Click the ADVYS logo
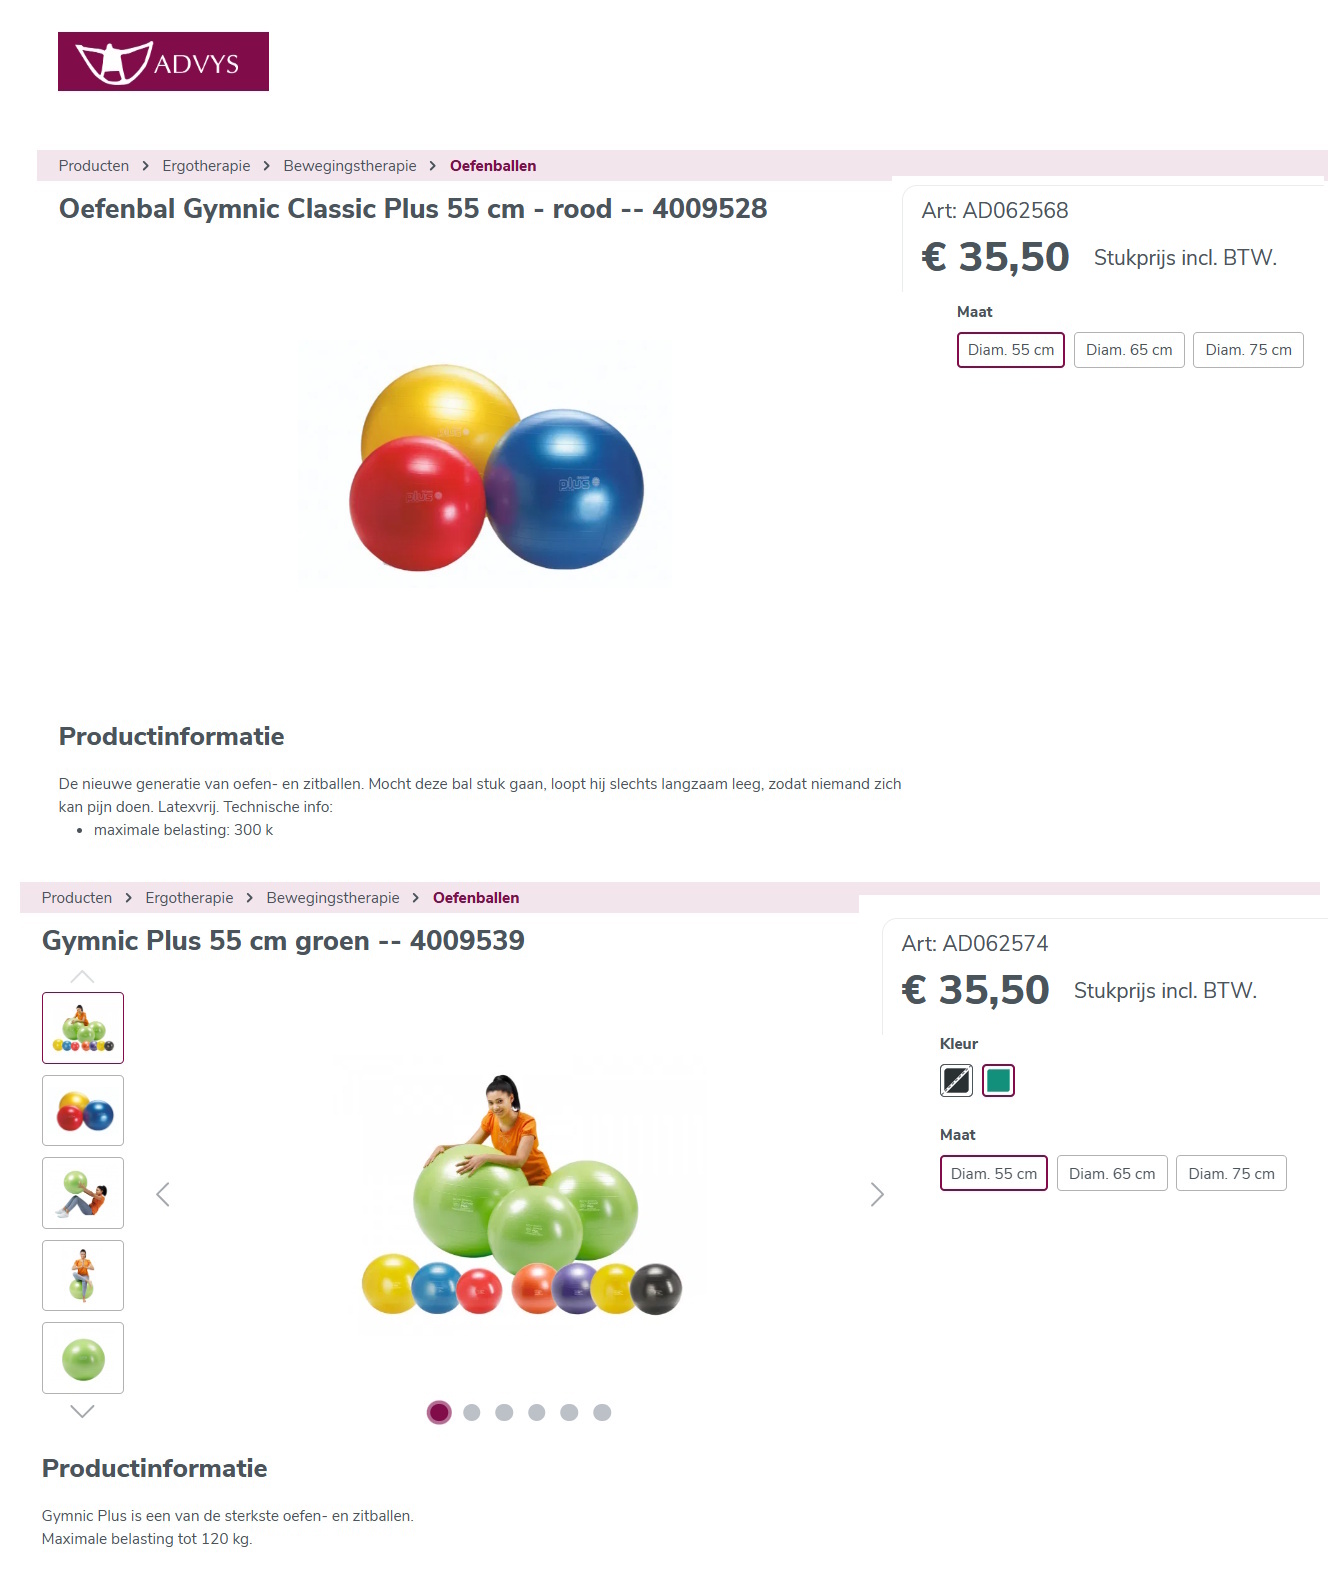 coord(163,61)
